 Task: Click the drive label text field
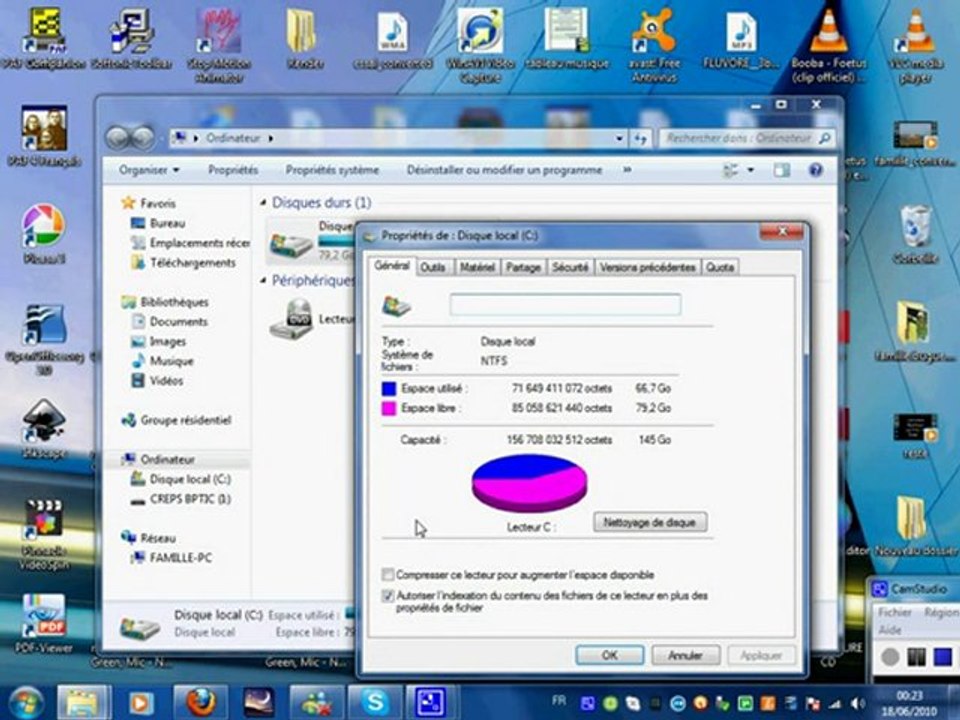[565, 304]
